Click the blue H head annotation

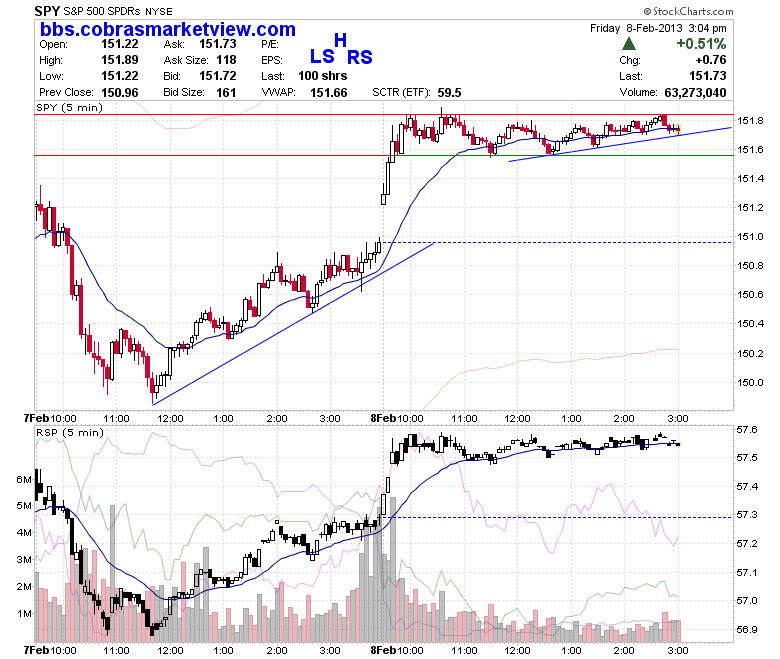point(340,40)
